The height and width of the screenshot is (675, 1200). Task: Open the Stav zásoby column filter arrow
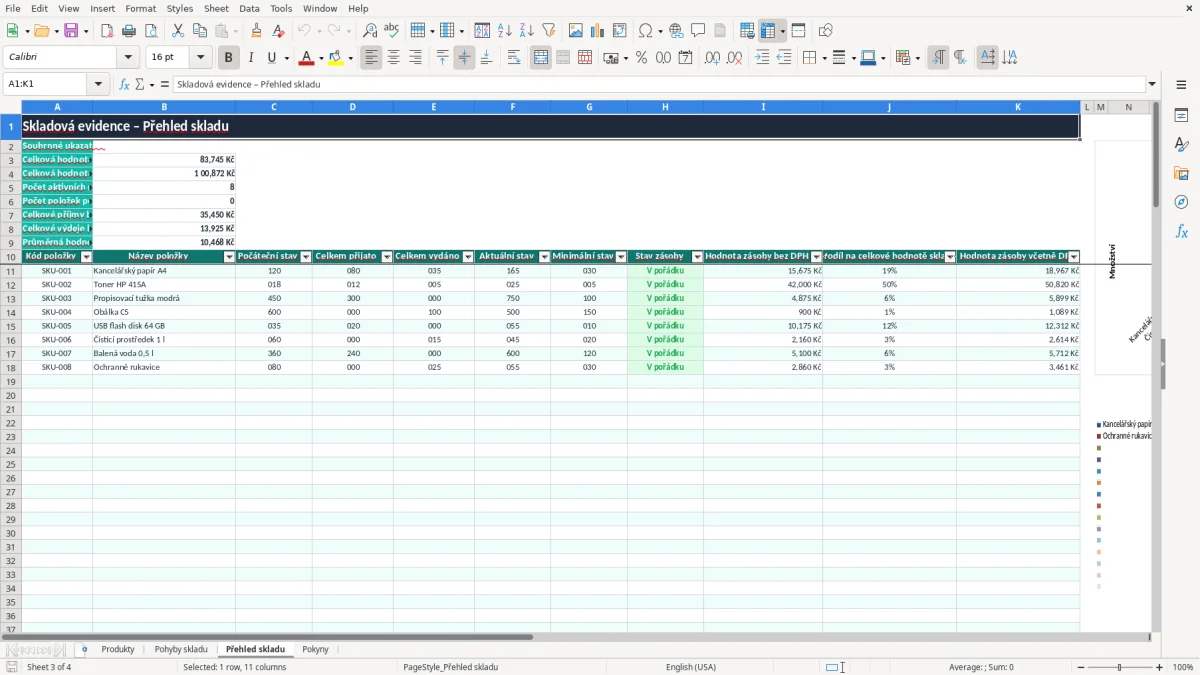697,257
